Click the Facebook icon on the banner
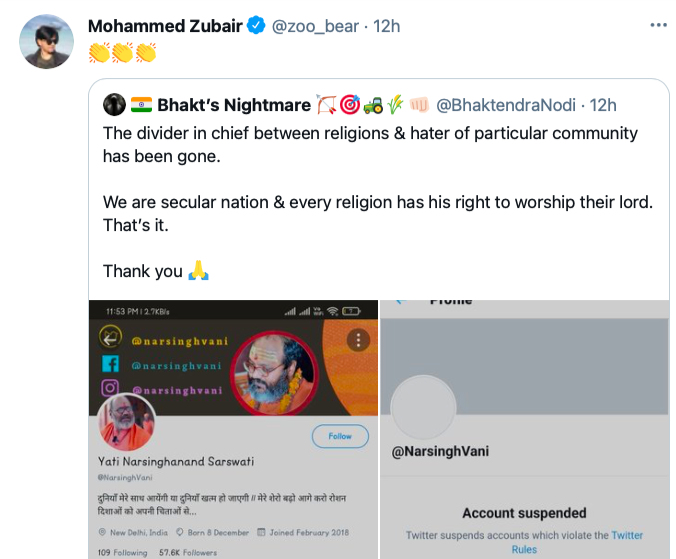 [x=111, y=364]
